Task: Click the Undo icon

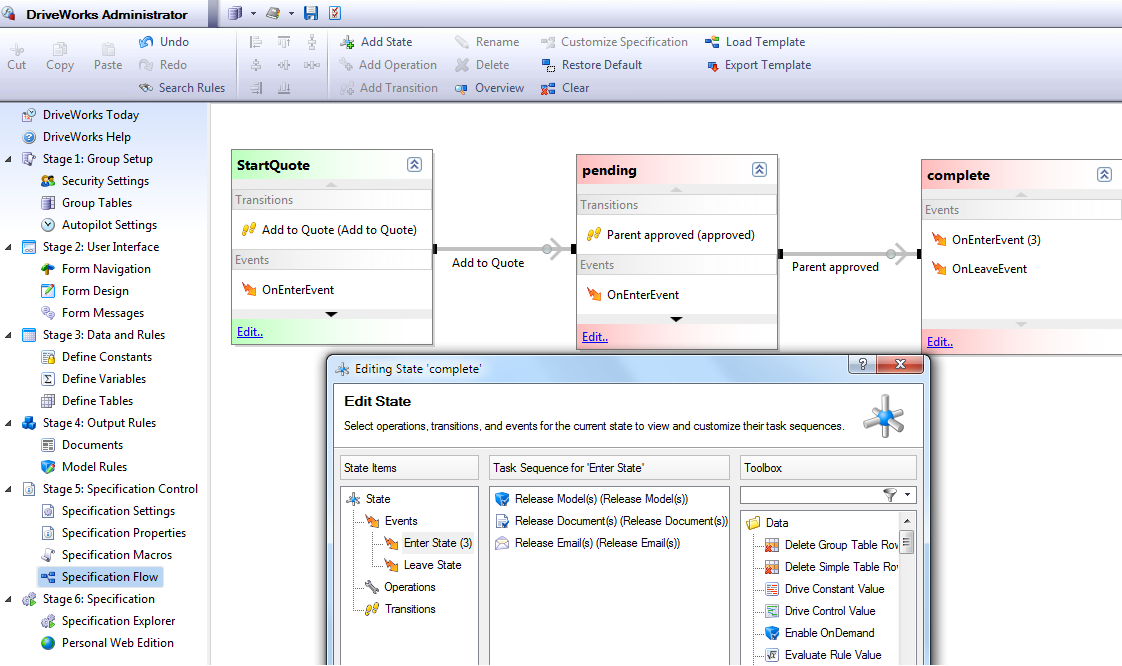Action: coord(146,42)
